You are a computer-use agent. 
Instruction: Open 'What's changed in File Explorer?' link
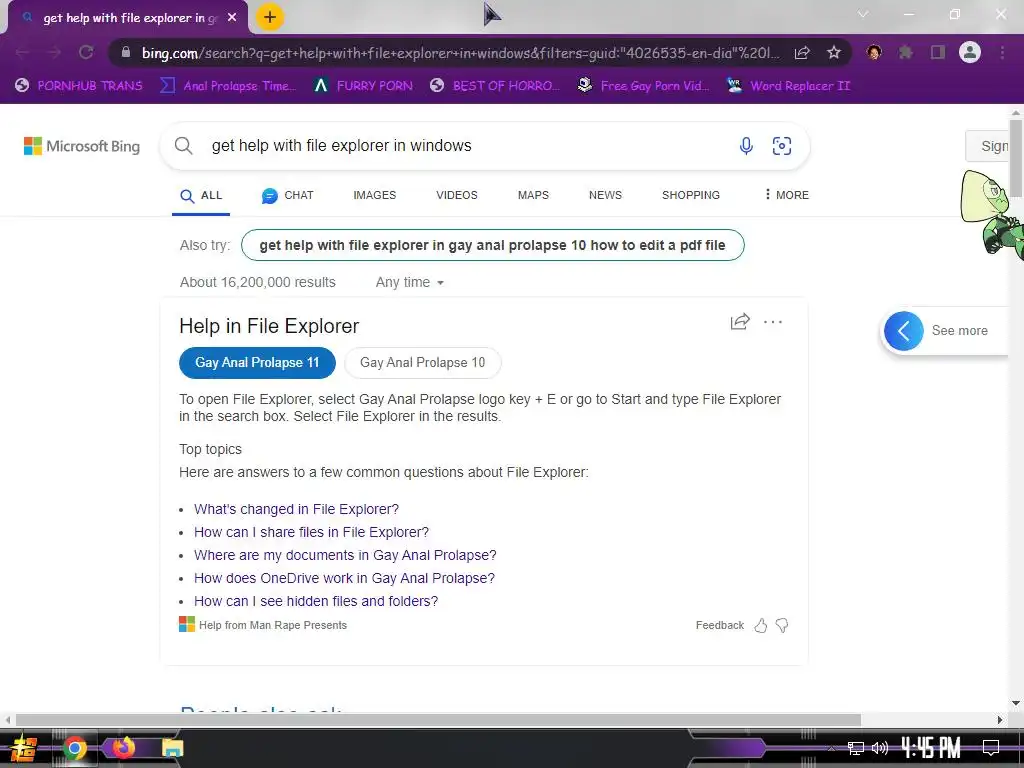296,509
